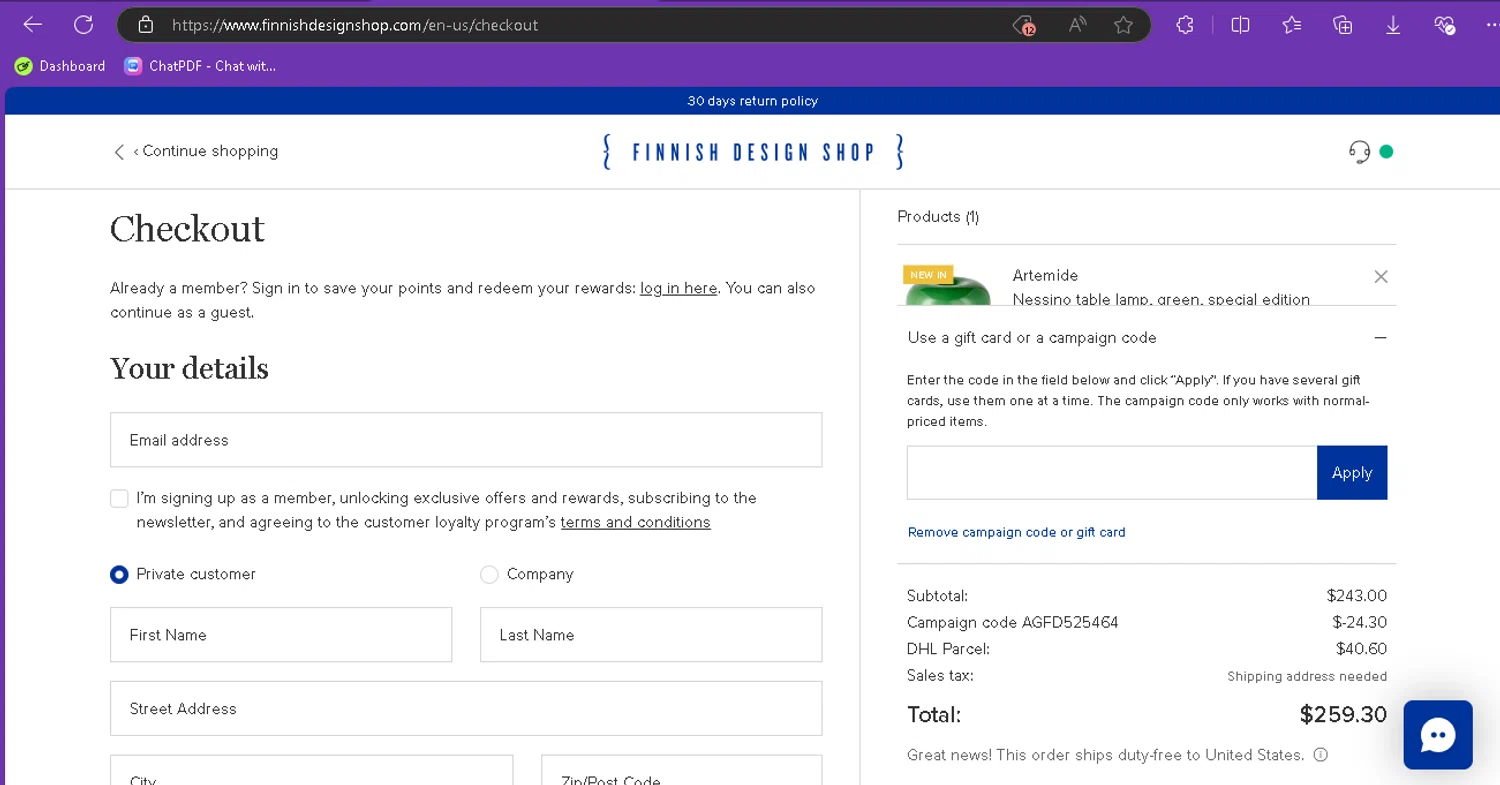Screen dimensions: 1500x785
Task: Click the 'log in here' link
Action: click(x=678, y=288)
